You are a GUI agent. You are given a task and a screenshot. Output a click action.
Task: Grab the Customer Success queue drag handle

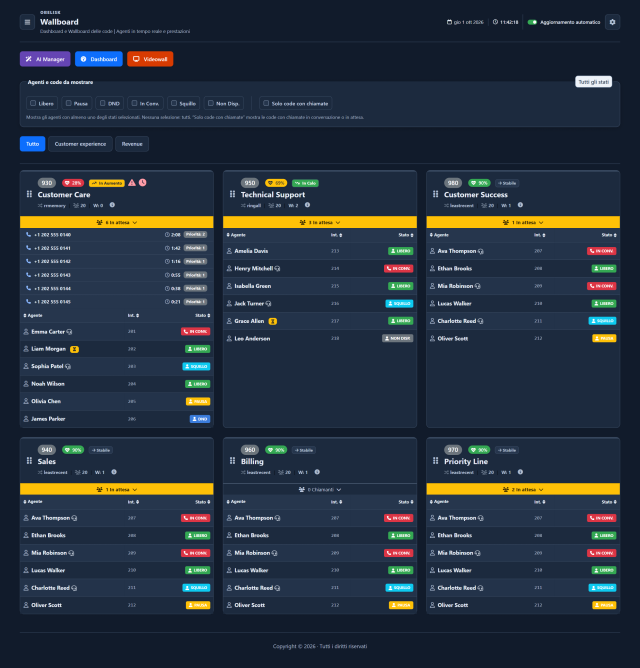[435, 194]
